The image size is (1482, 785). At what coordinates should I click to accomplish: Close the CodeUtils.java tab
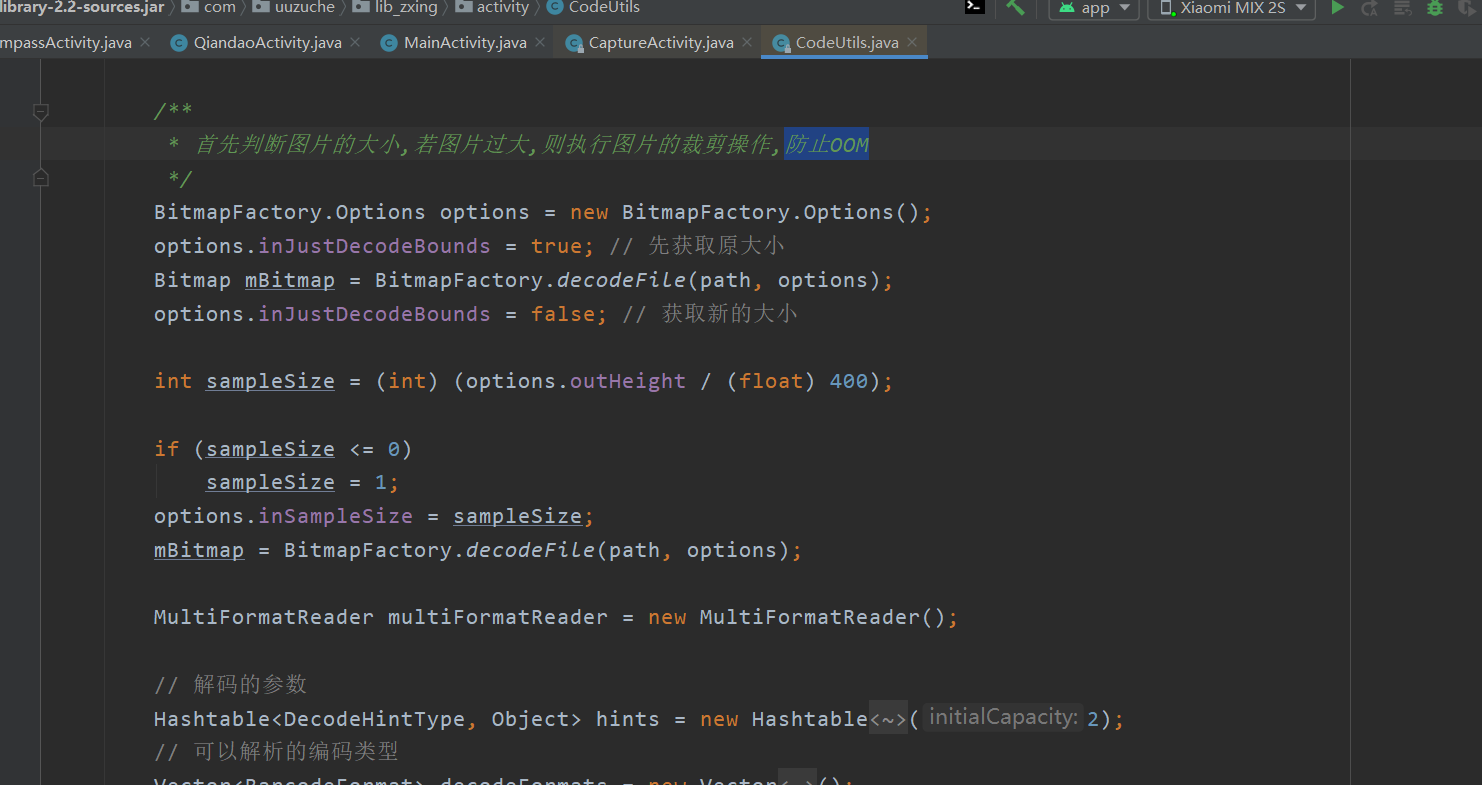pos(912,43)
